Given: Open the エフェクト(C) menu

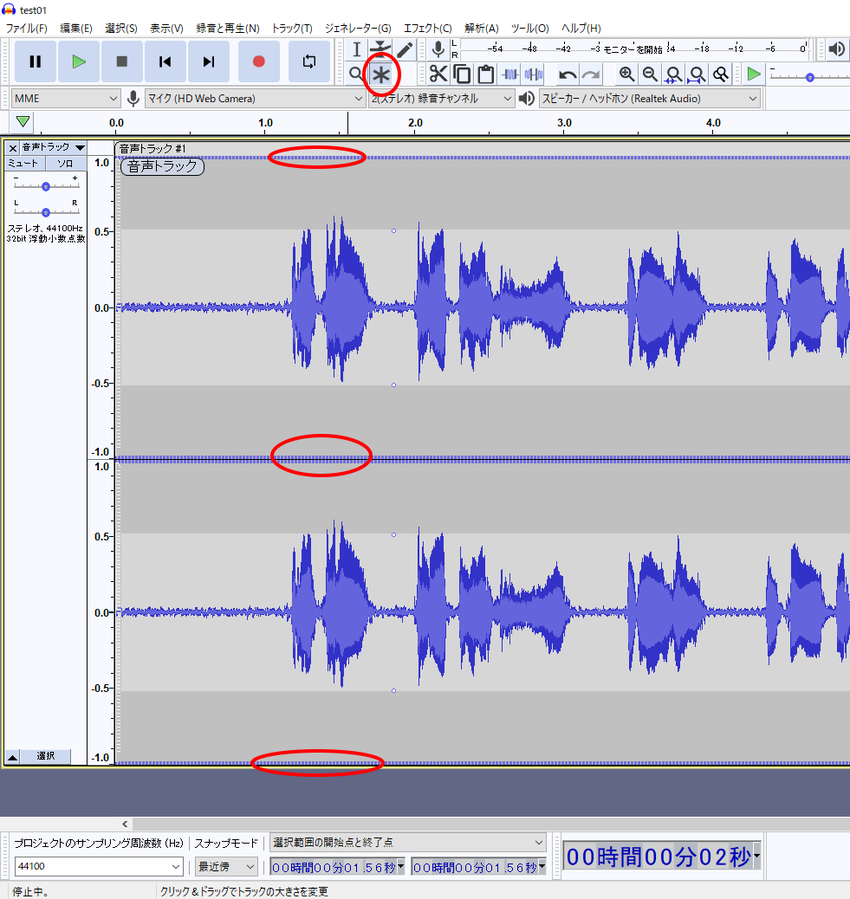Looking at the screenshot, I should point(428,28).
